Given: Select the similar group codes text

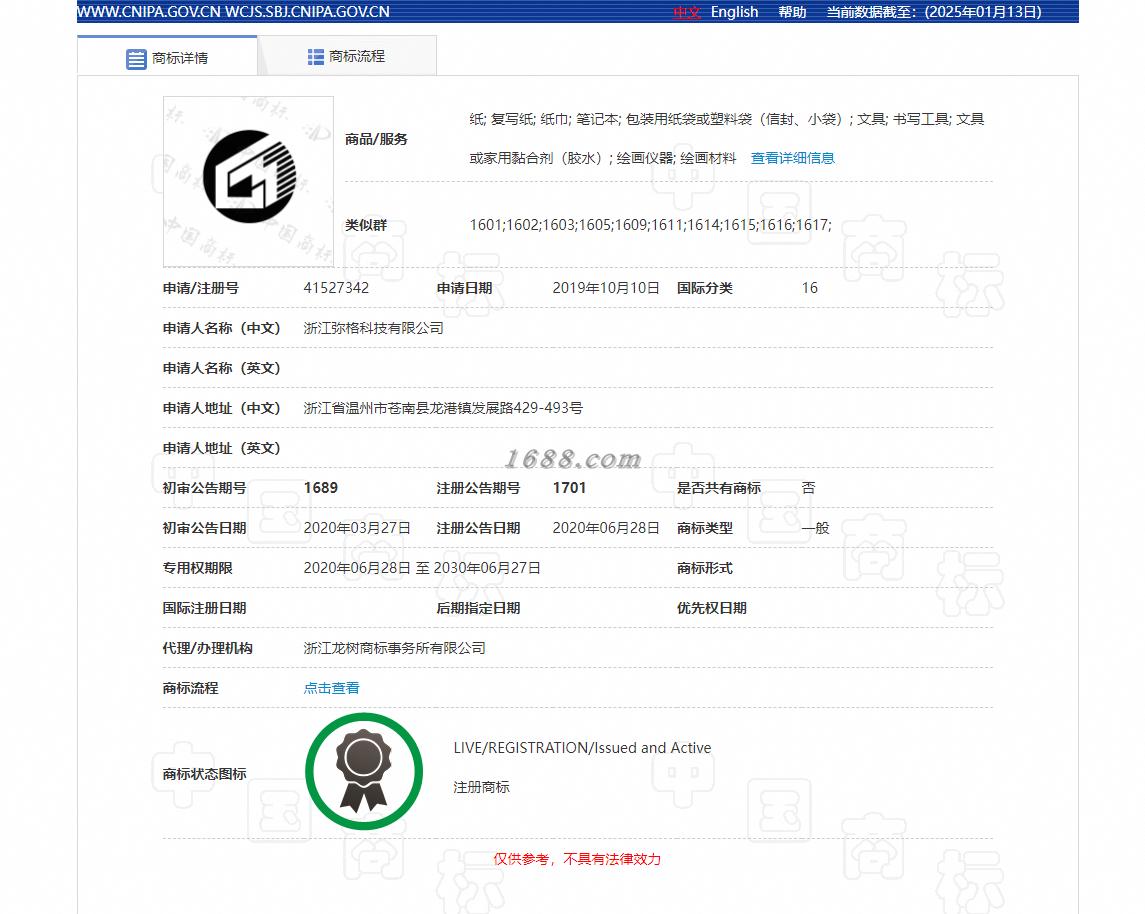Looking at the screenshot, I should [650, 225].
